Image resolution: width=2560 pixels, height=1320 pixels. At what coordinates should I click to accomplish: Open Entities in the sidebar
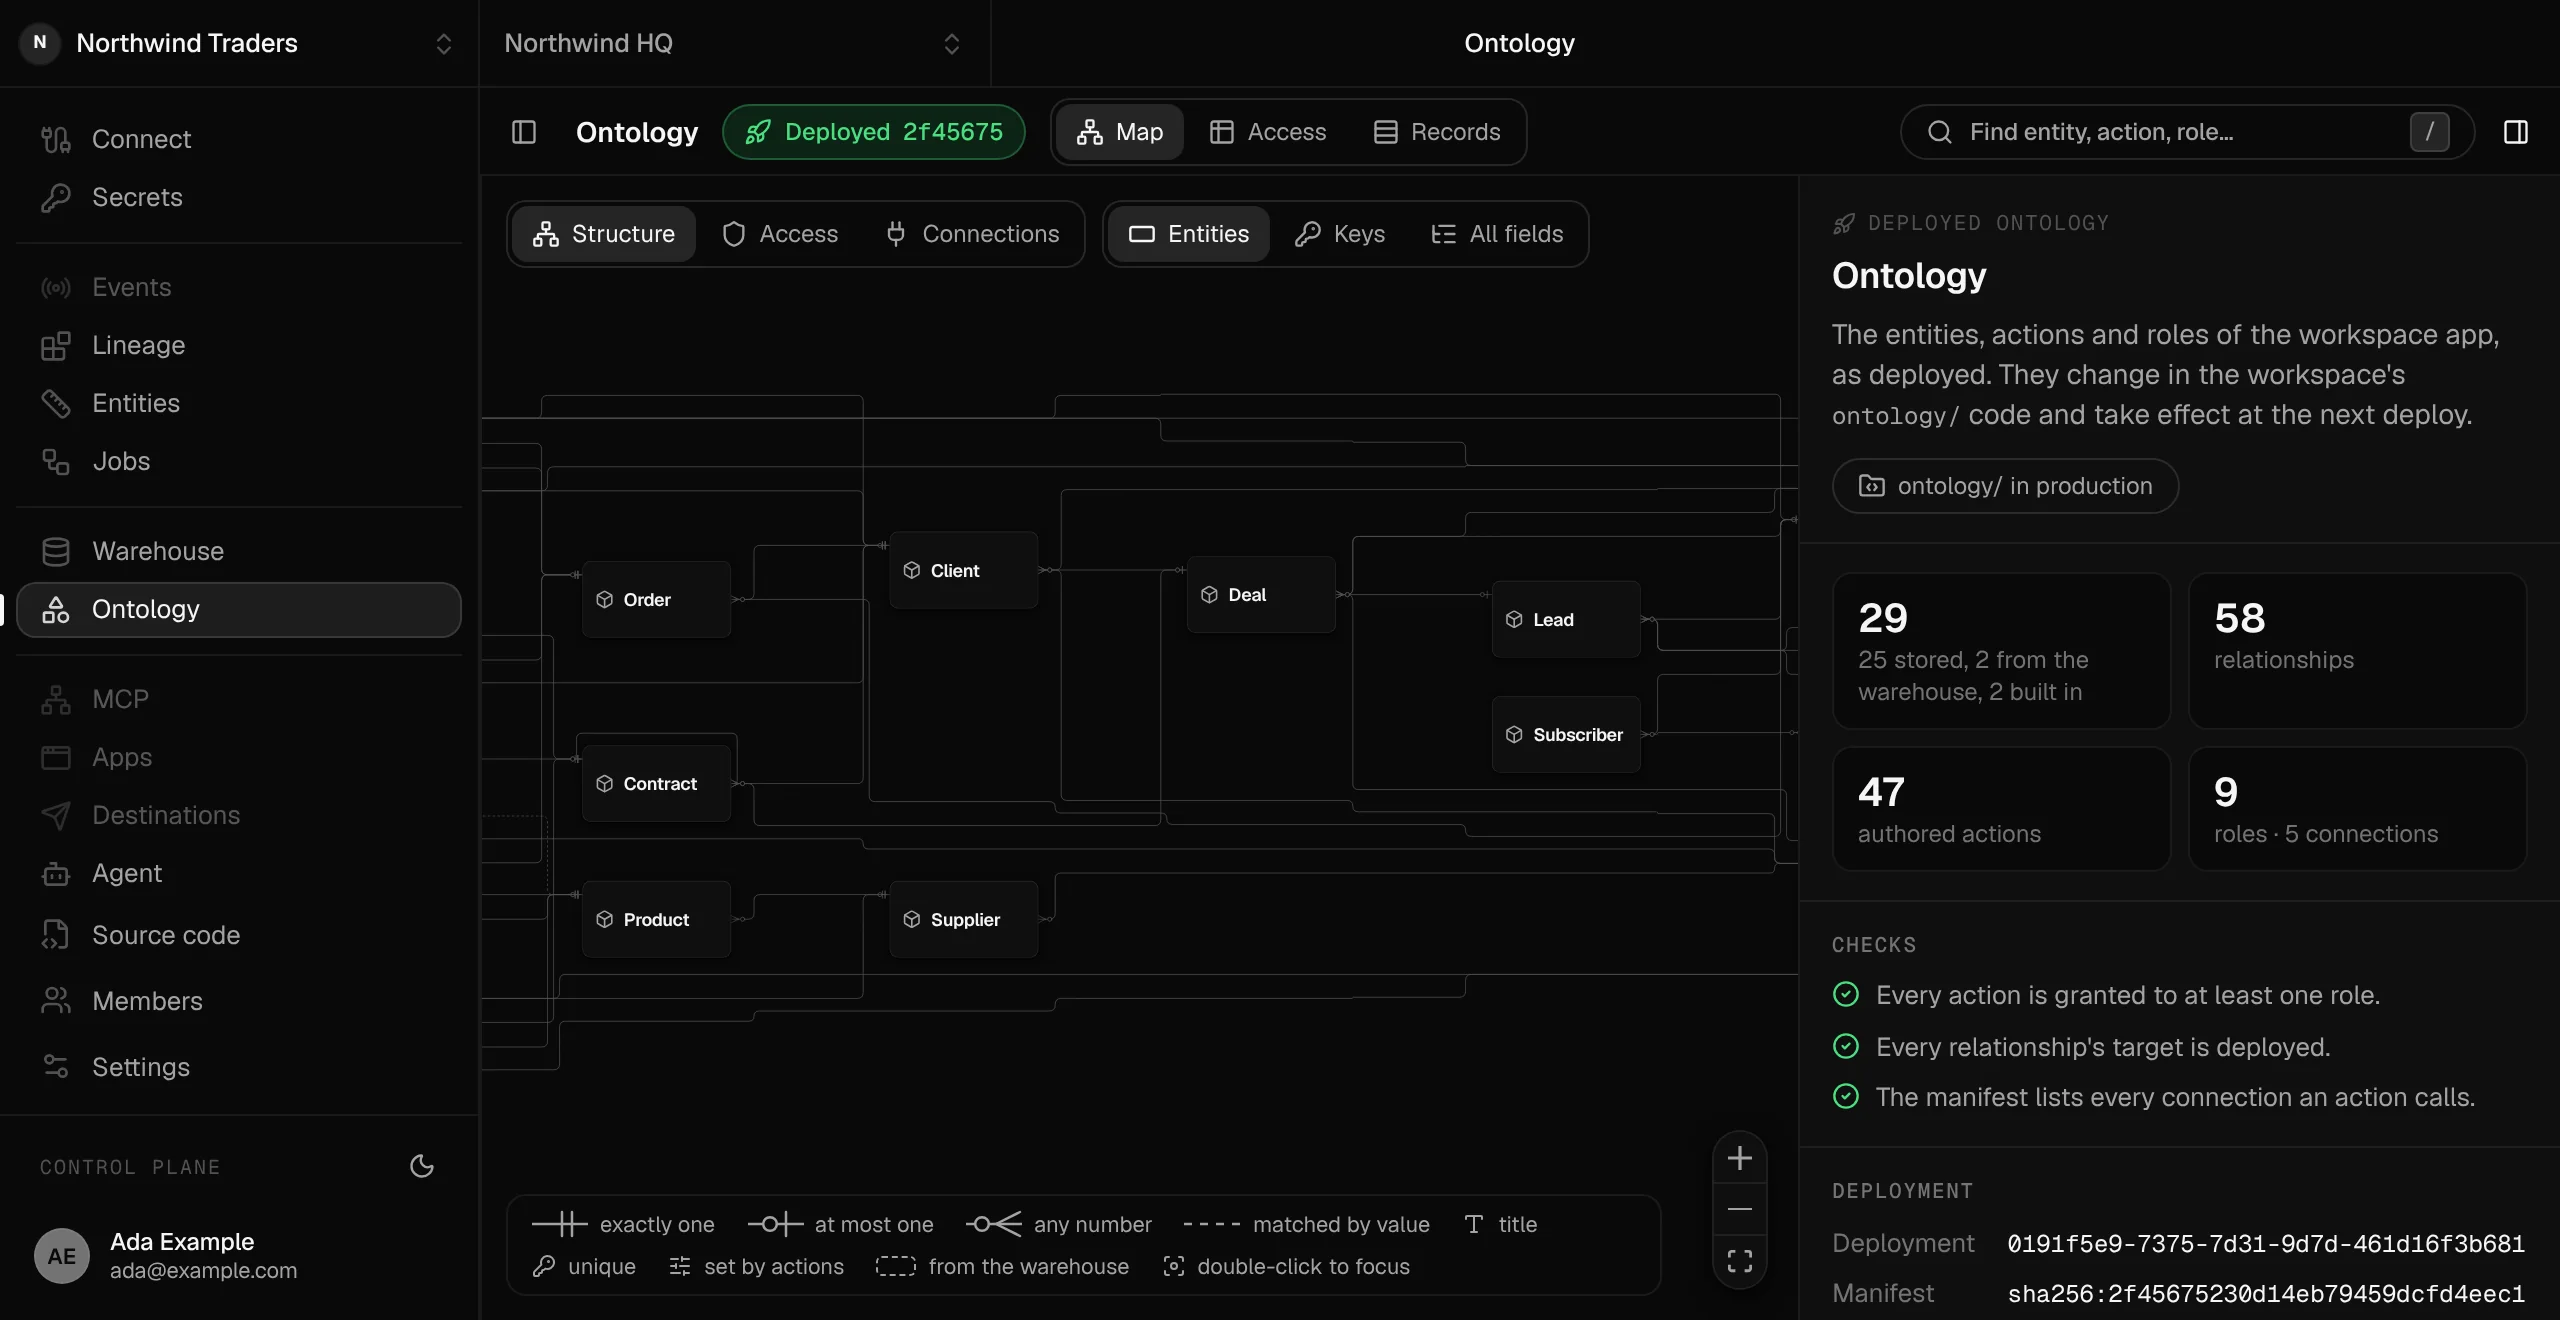point(239,403)
